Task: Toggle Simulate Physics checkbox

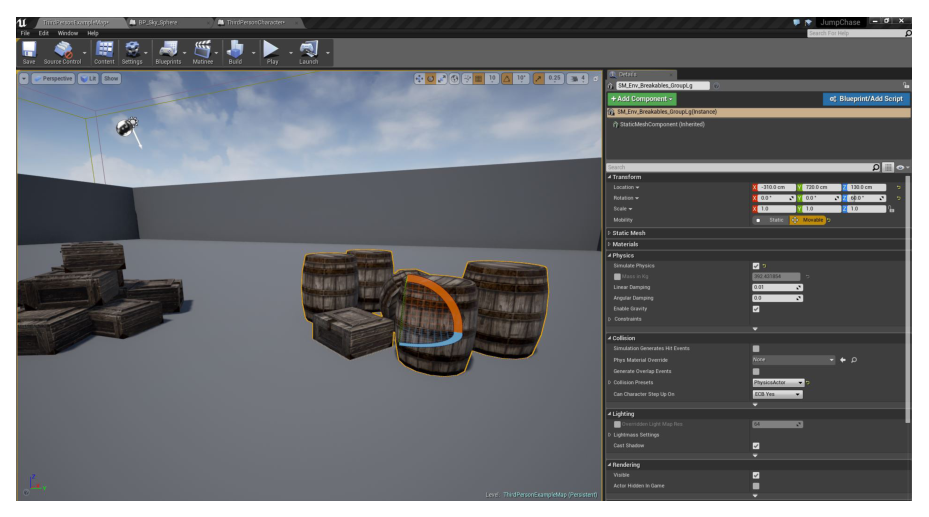Action: (756, 266)
